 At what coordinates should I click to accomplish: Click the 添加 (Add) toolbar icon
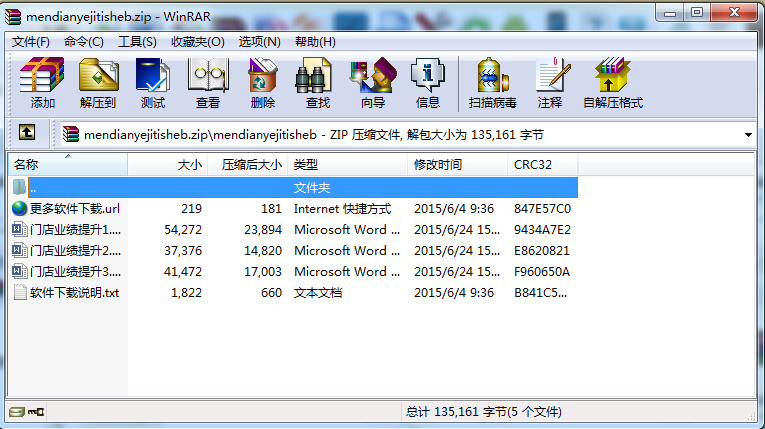(x=42, y=76)
